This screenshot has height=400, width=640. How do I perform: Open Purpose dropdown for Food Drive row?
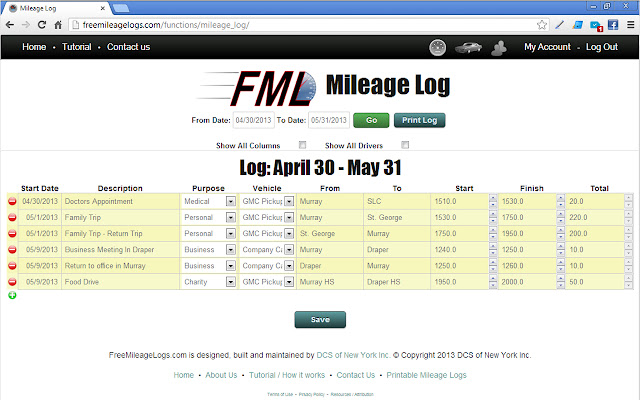click(x=231, y=282)
